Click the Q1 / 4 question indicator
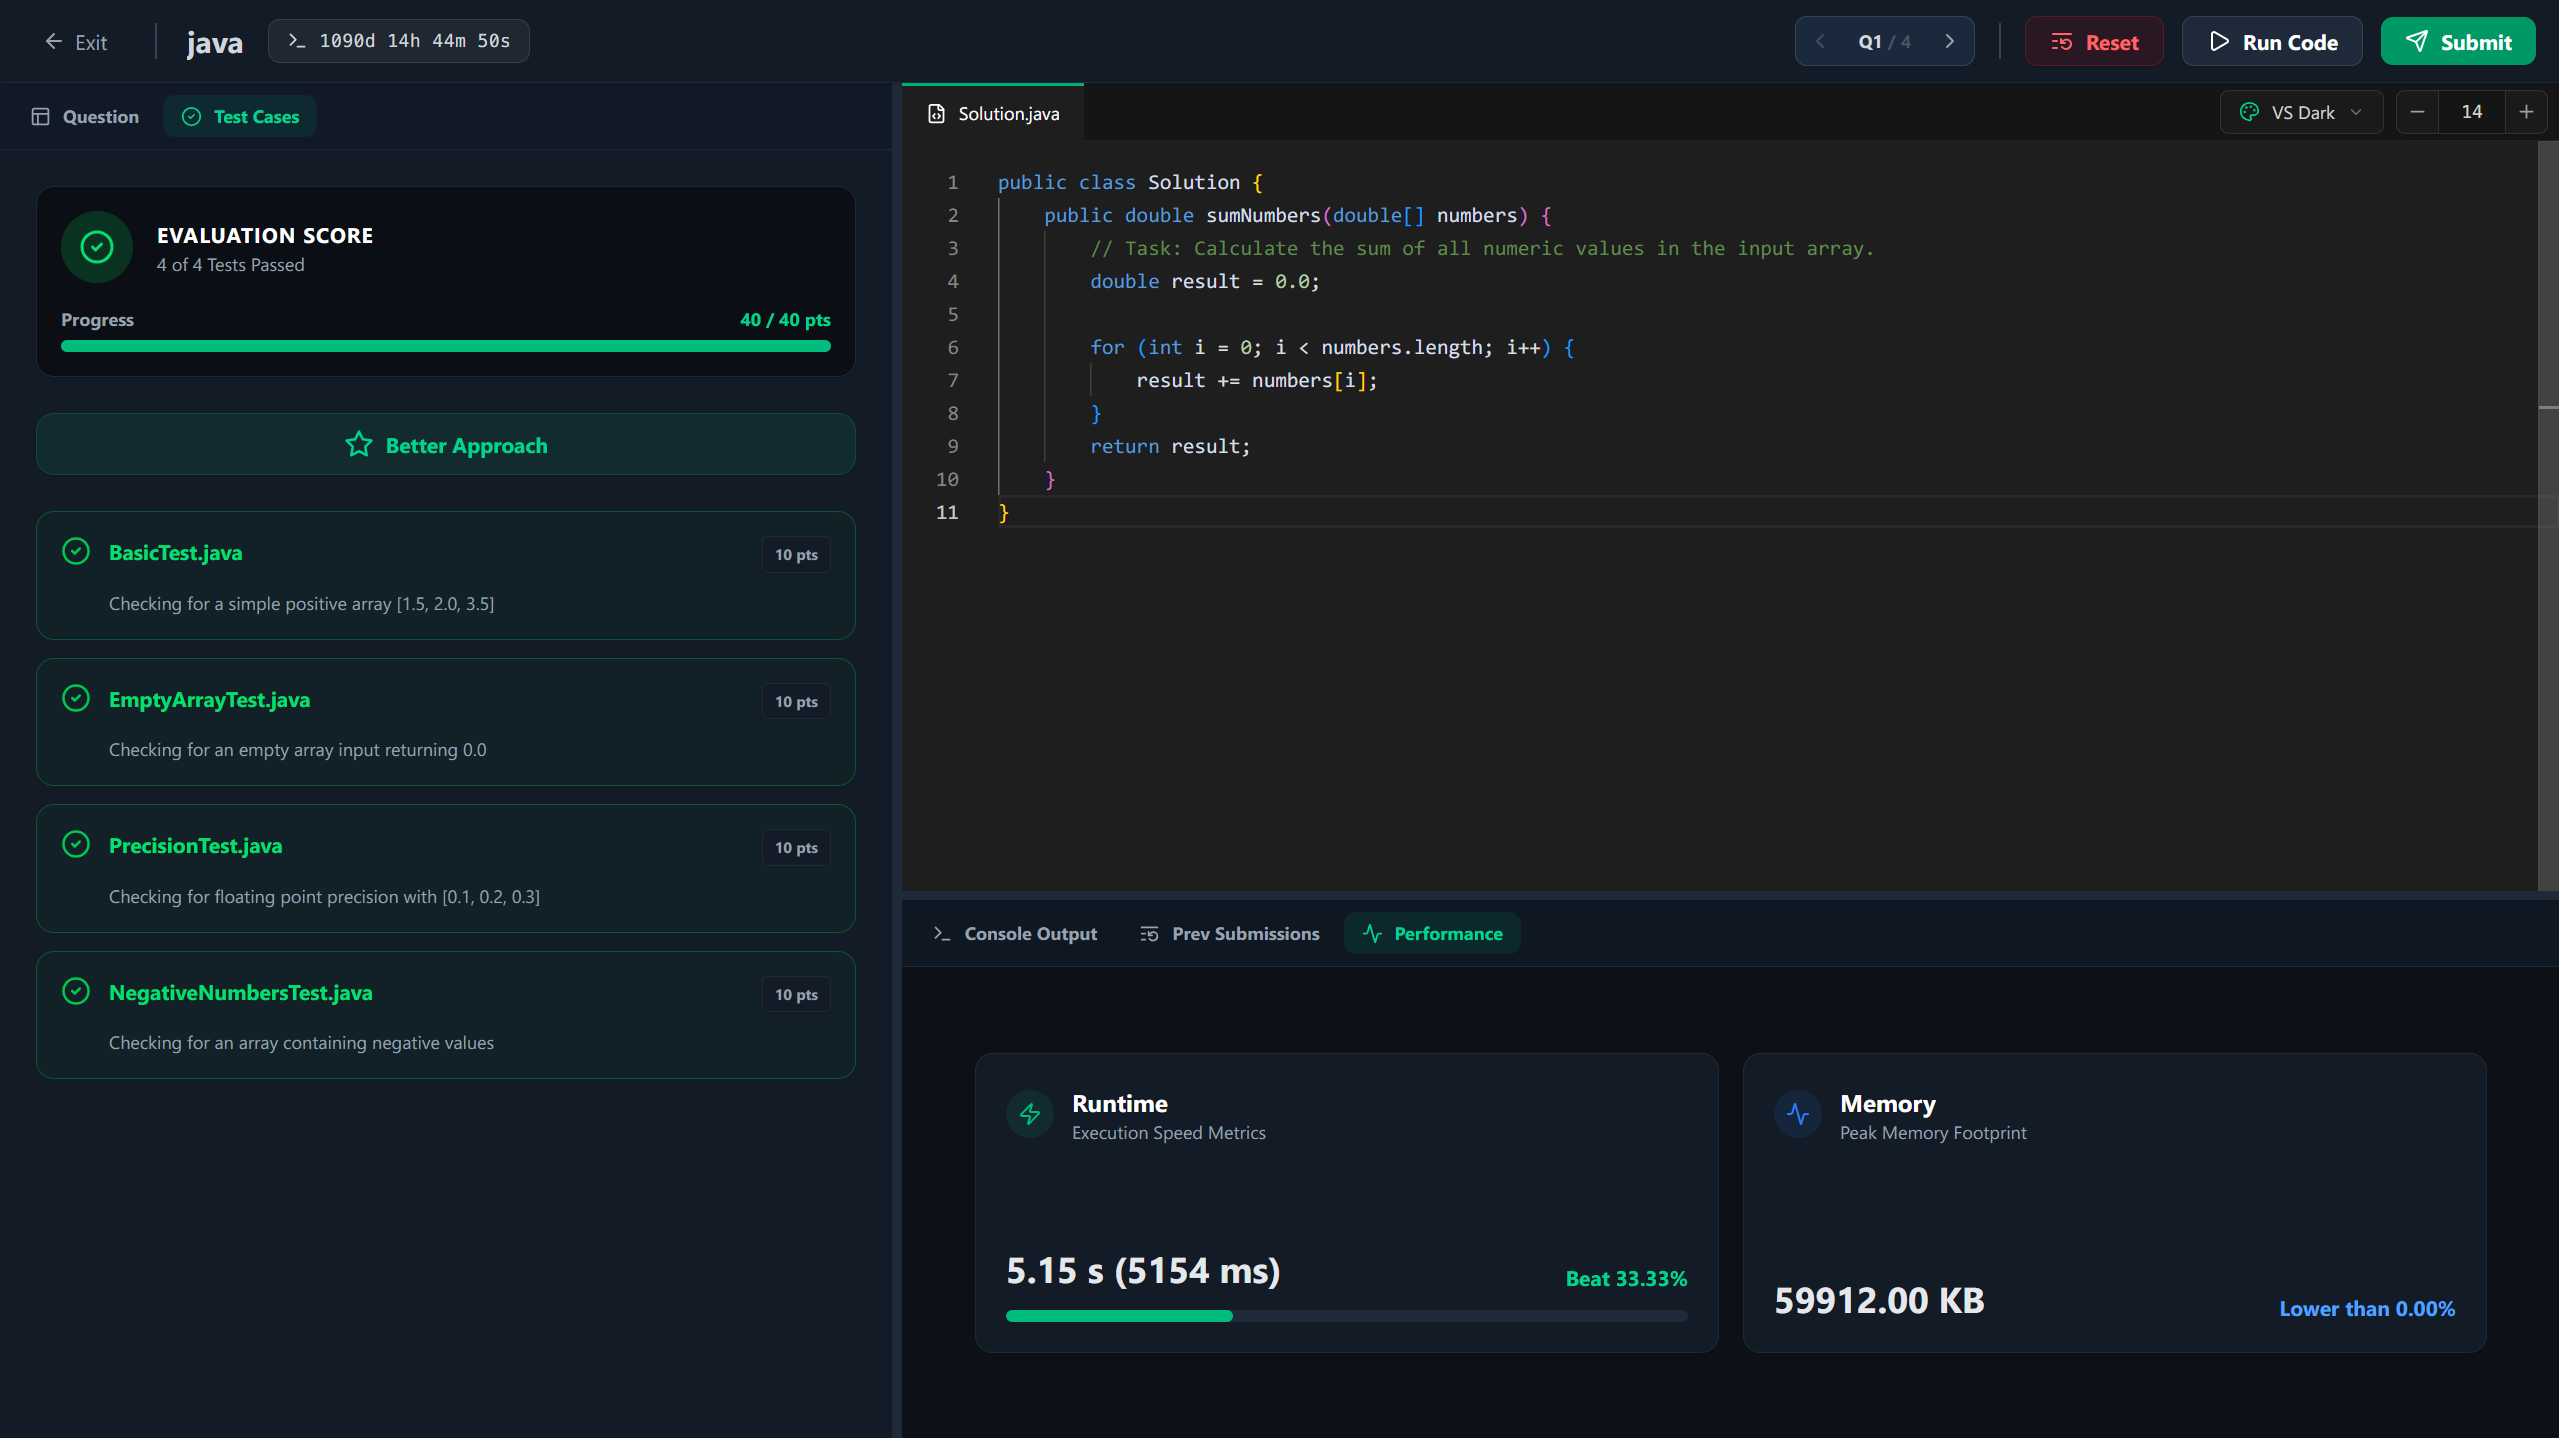Screen dimensions: 2559x1438 click(x=1884, y=42)
